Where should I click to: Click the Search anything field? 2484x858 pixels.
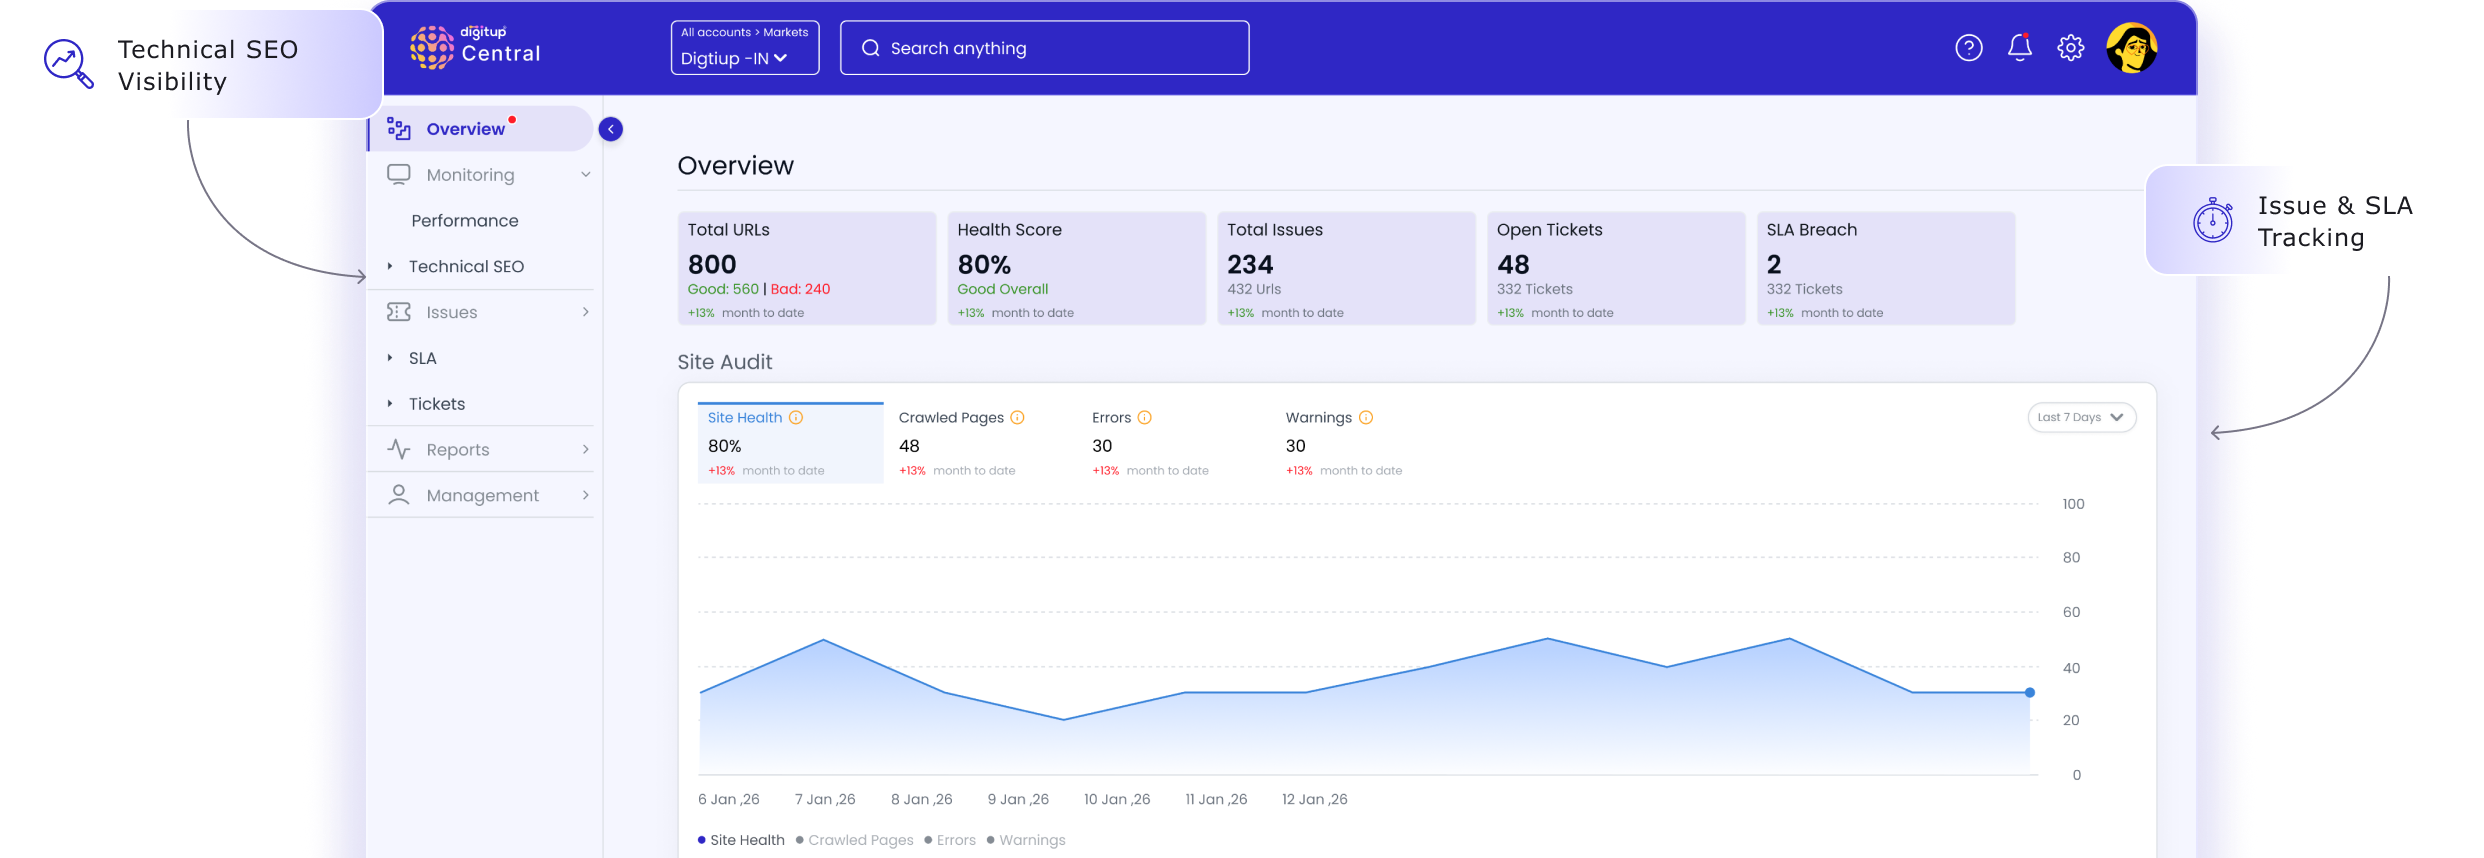pyautogui.click(x=1045, y=48)
